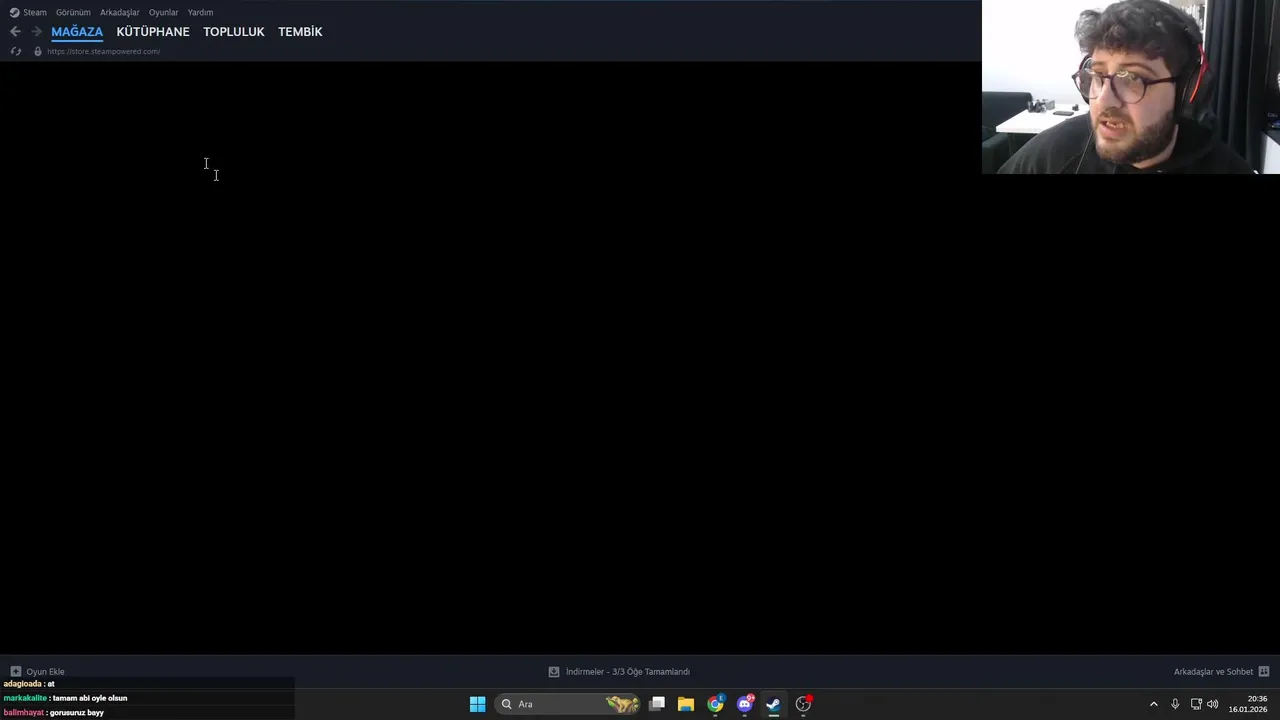Click the volume speaker tray icon

click(x=1213, y=704)
